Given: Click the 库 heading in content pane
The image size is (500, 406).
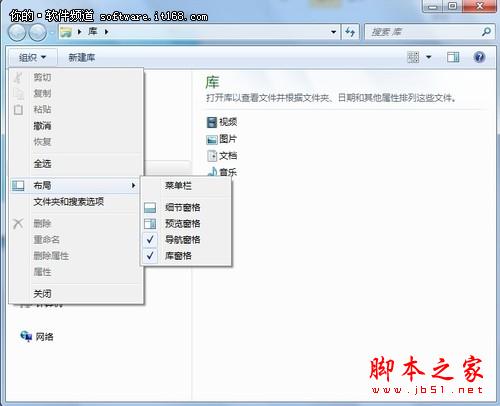Looking at the screenshot, I should tap(212, 82).
